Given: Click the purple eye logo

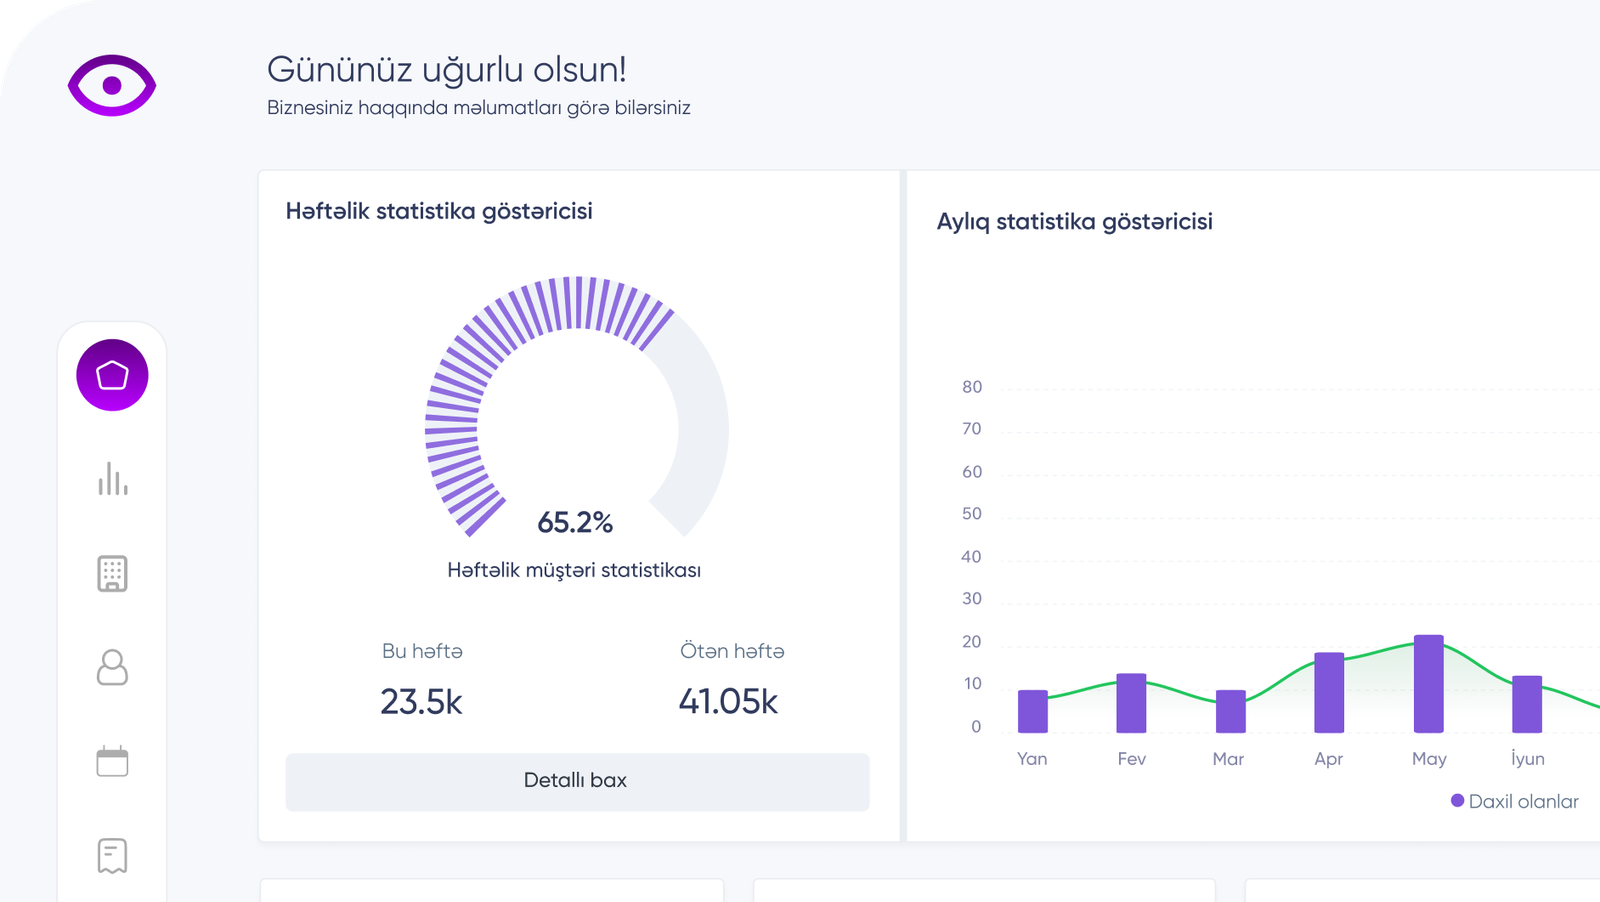Looking at the screenshot, I should tap(112, 86).
